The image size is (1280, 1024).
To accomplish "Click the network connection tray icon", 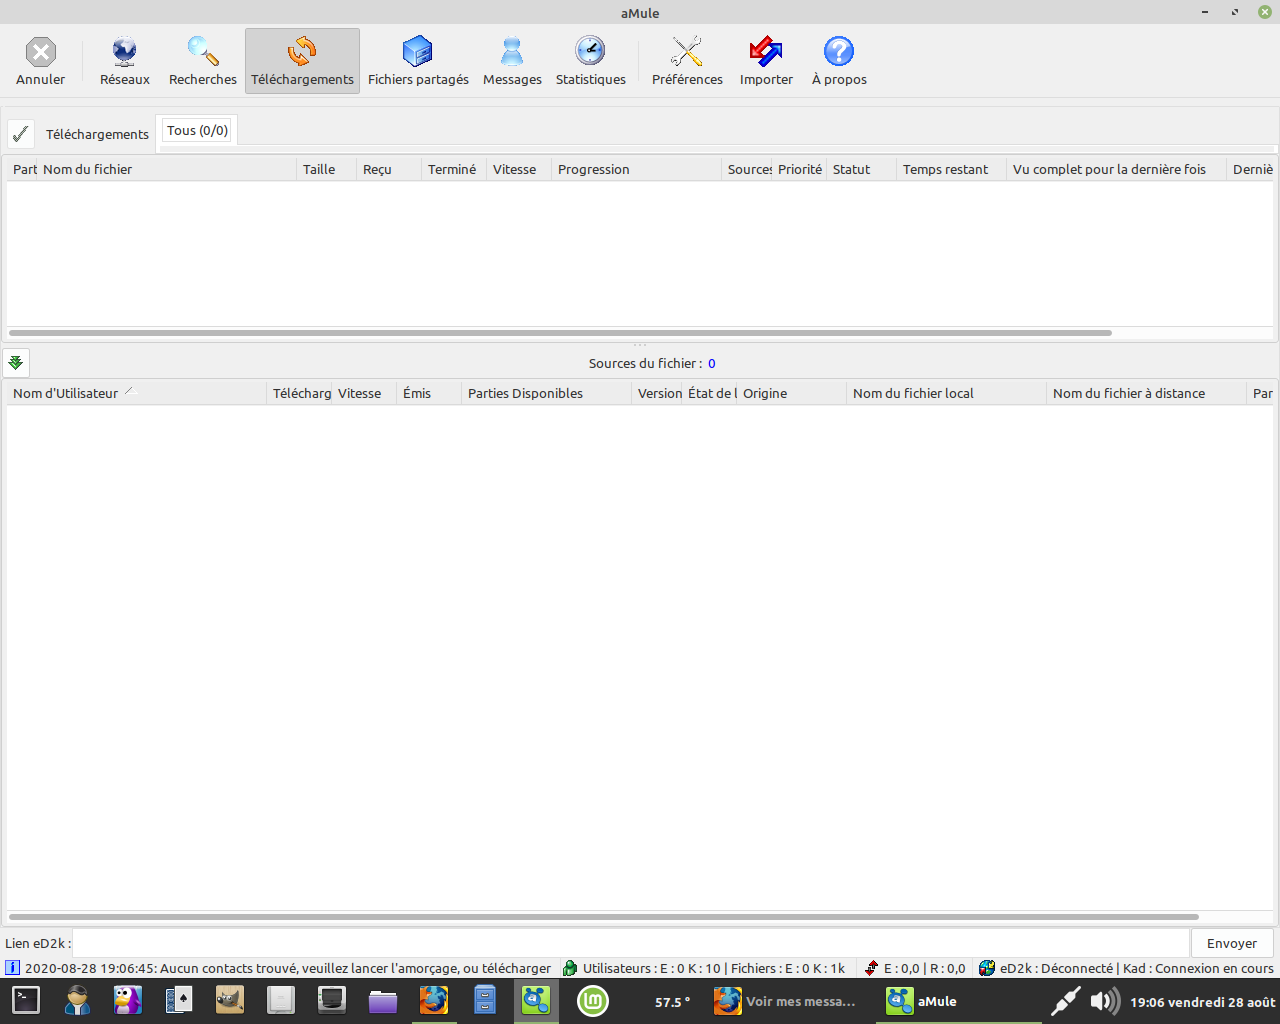I will (1065, 1001).
